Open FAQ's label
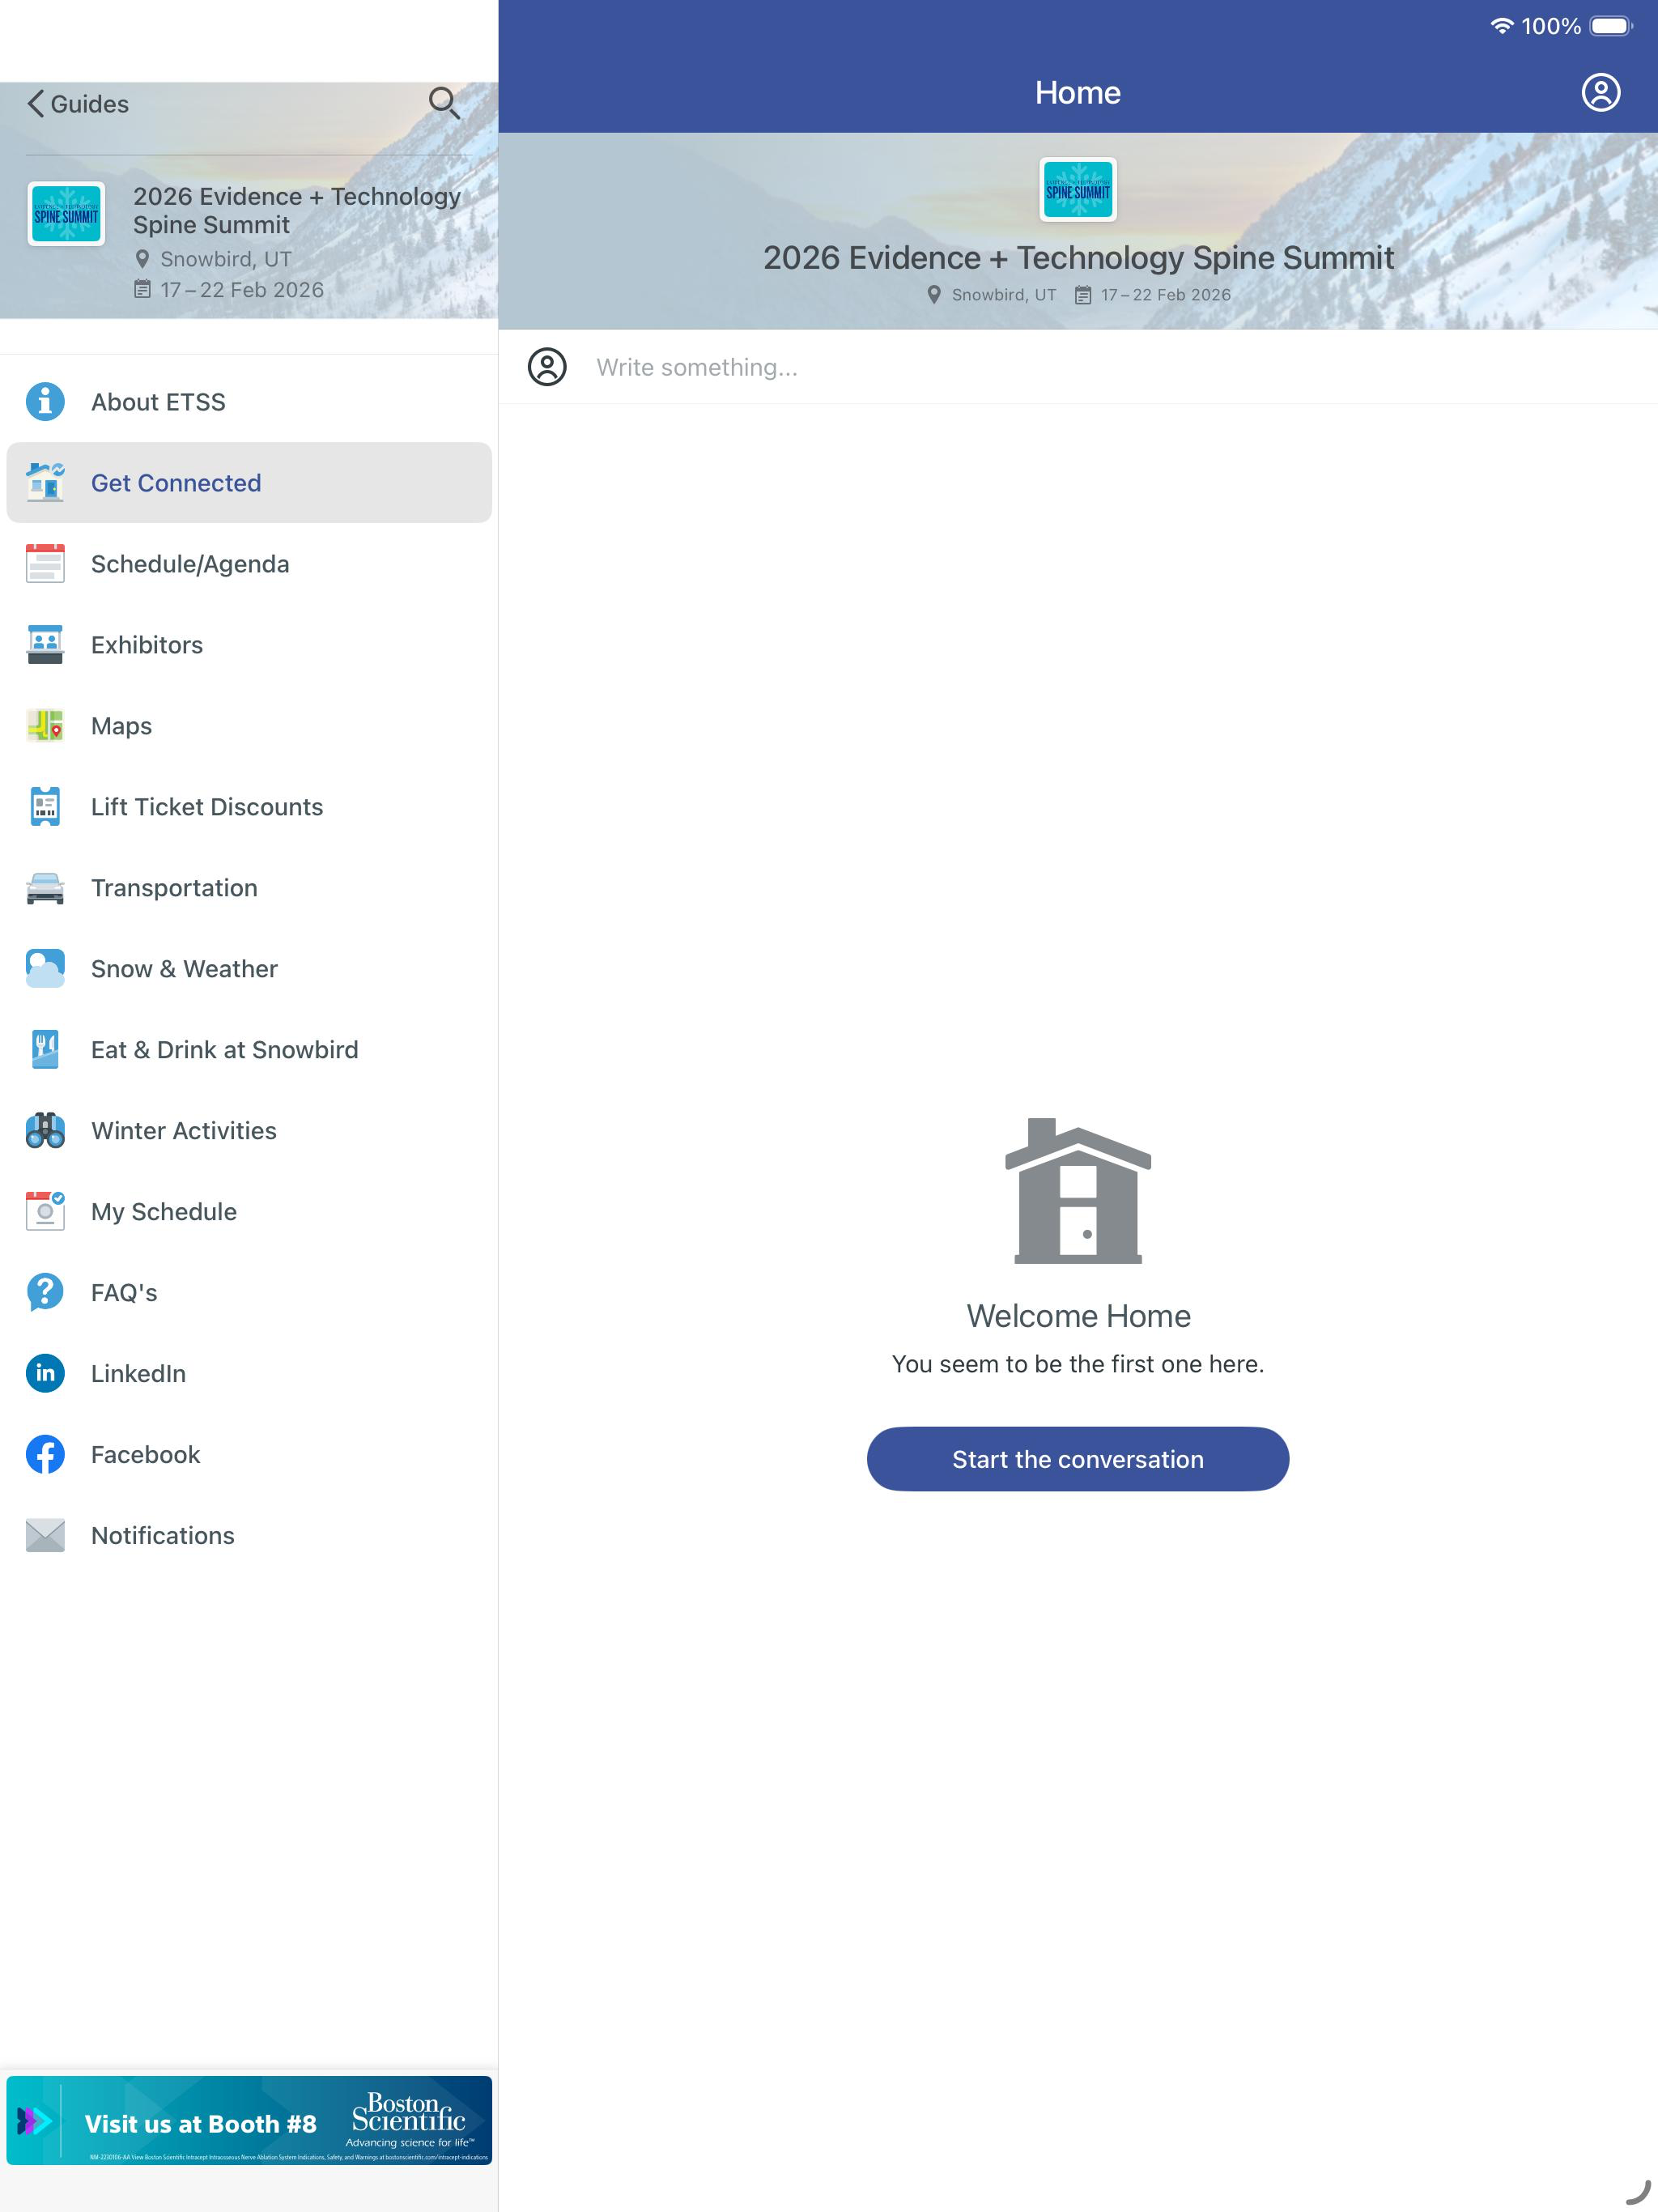The width and height of the screenshot is (1658, 2212). click(x=124, y=1293)
